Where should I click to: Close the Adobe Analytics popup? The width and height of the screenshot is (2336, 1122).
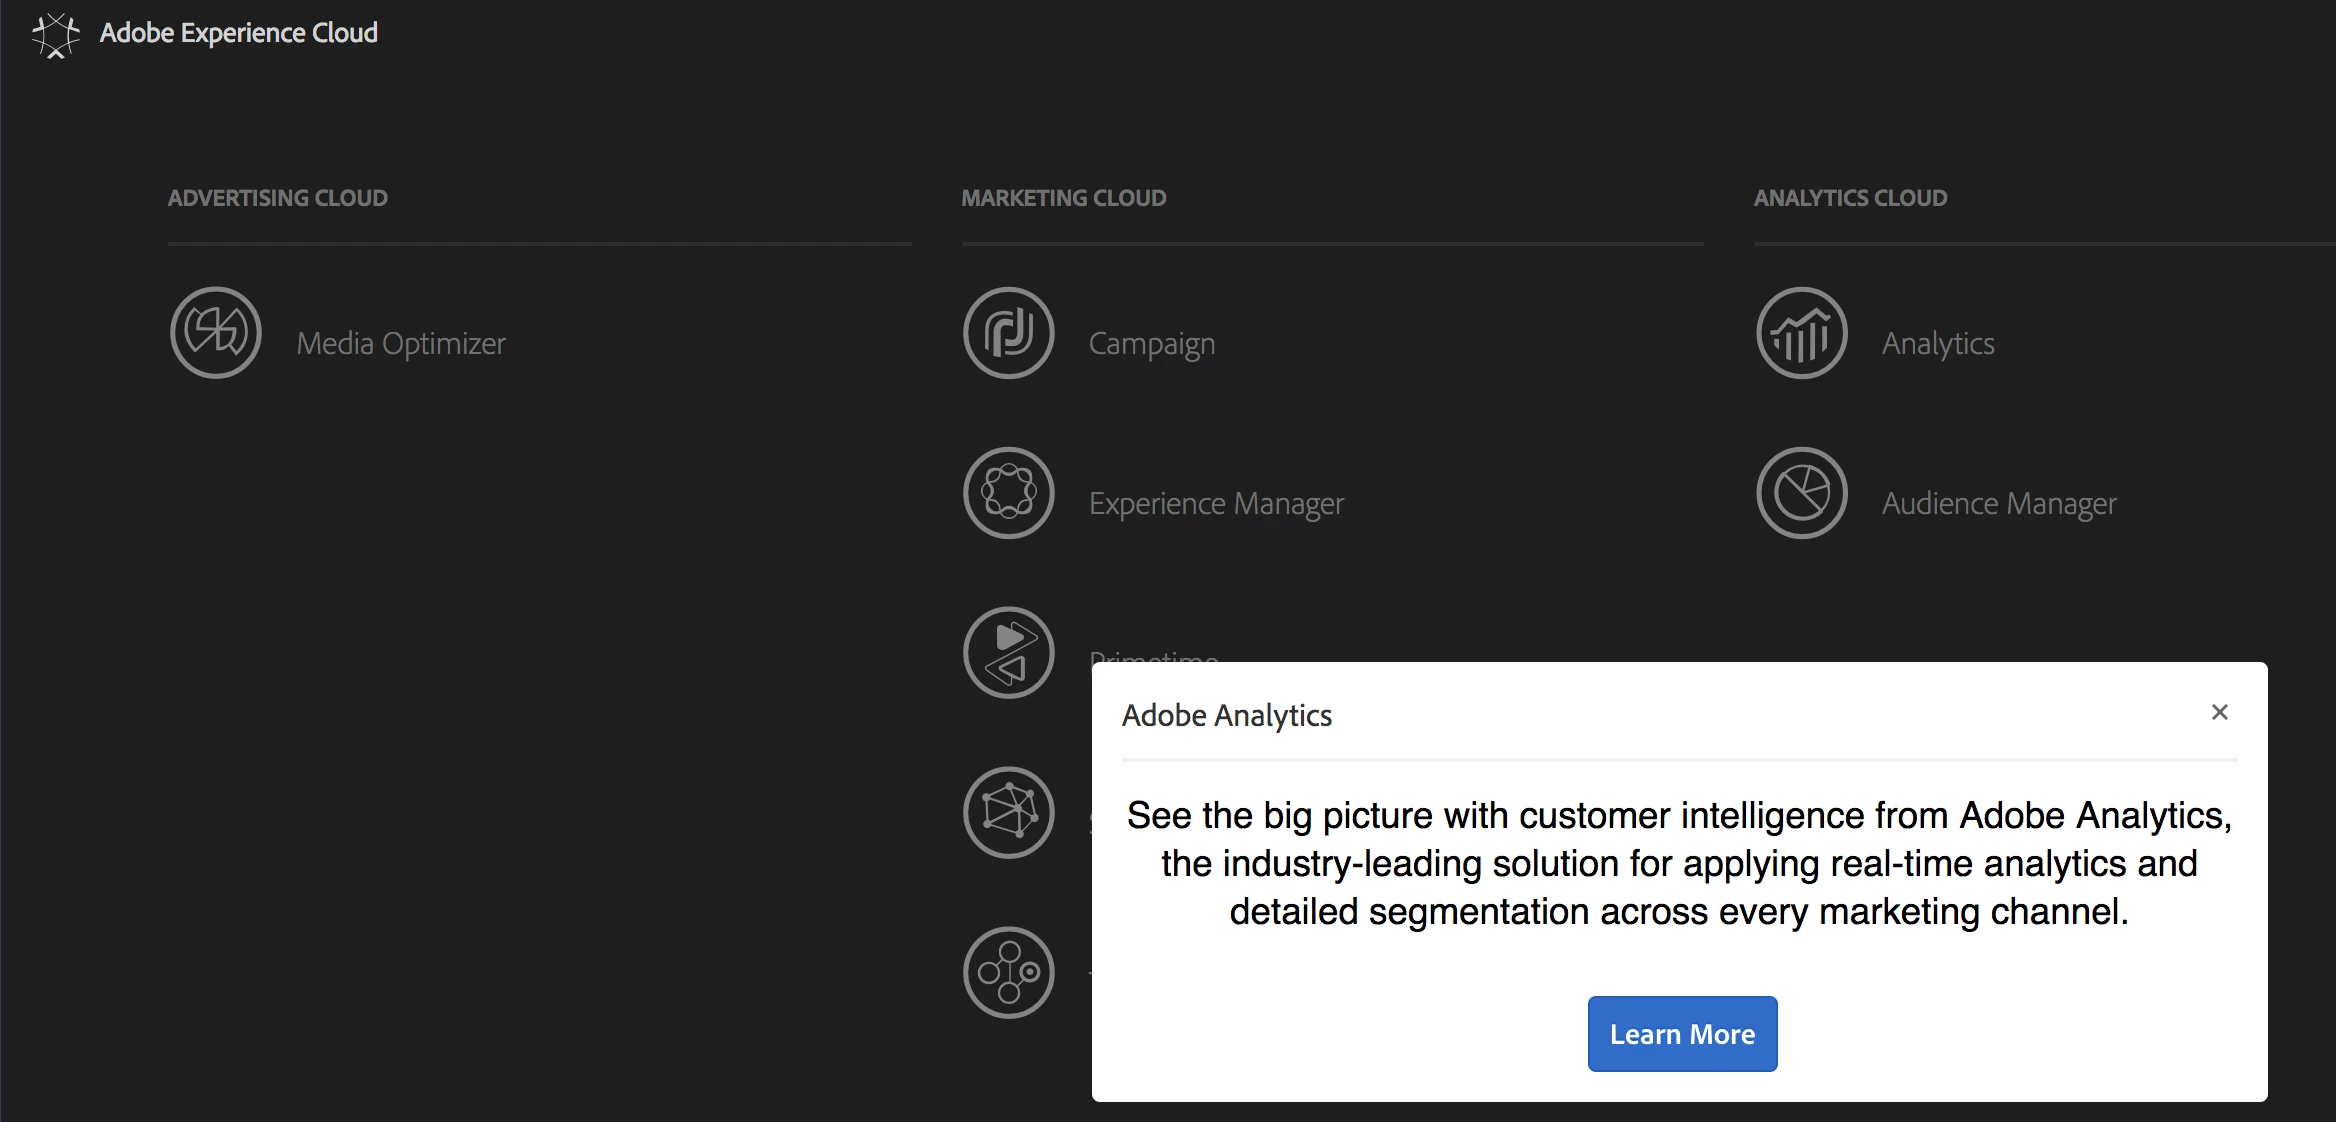[2219, 712]
